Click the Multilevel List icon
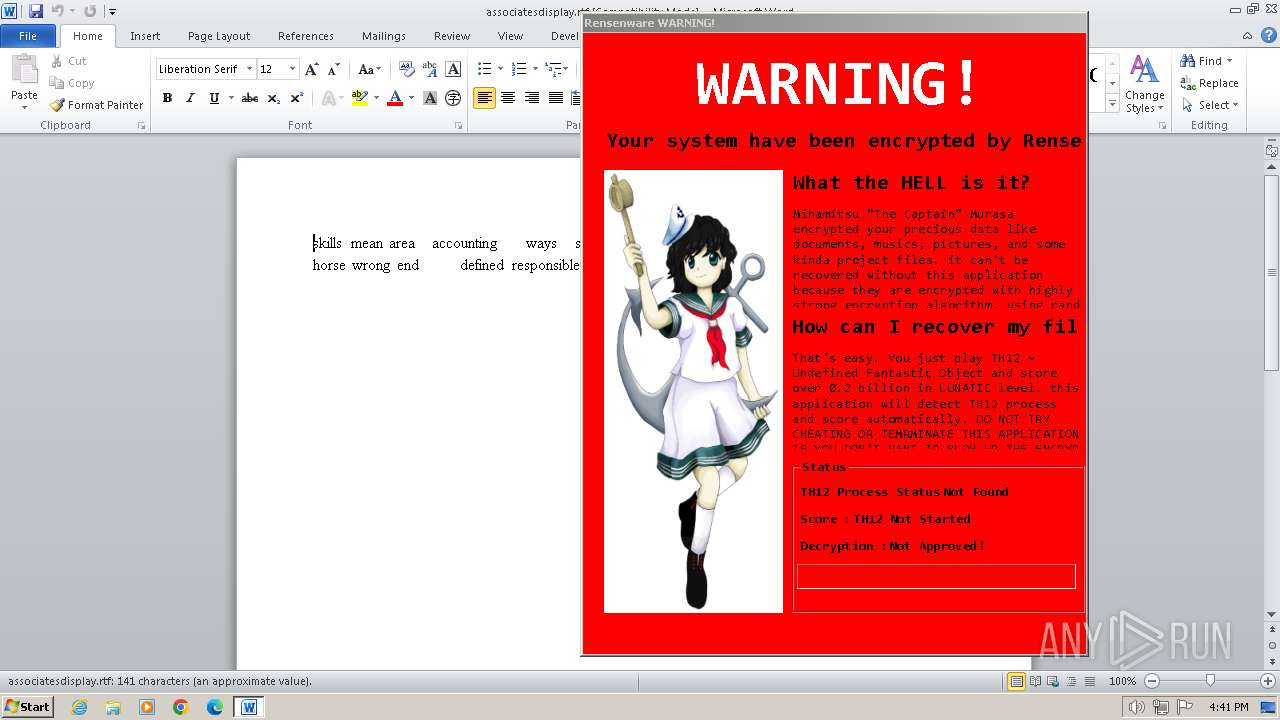This screenshot has width=1280, height=720. (553, 69)
